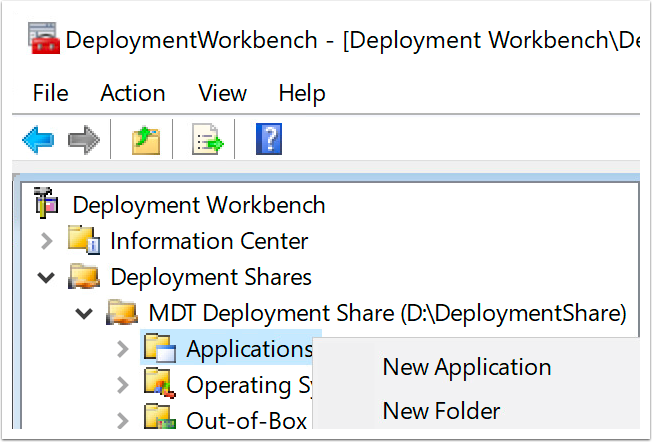Click the Applications folder icon
Image resolution: width=652 pixels, height=442 pixels.
point(160,348)
